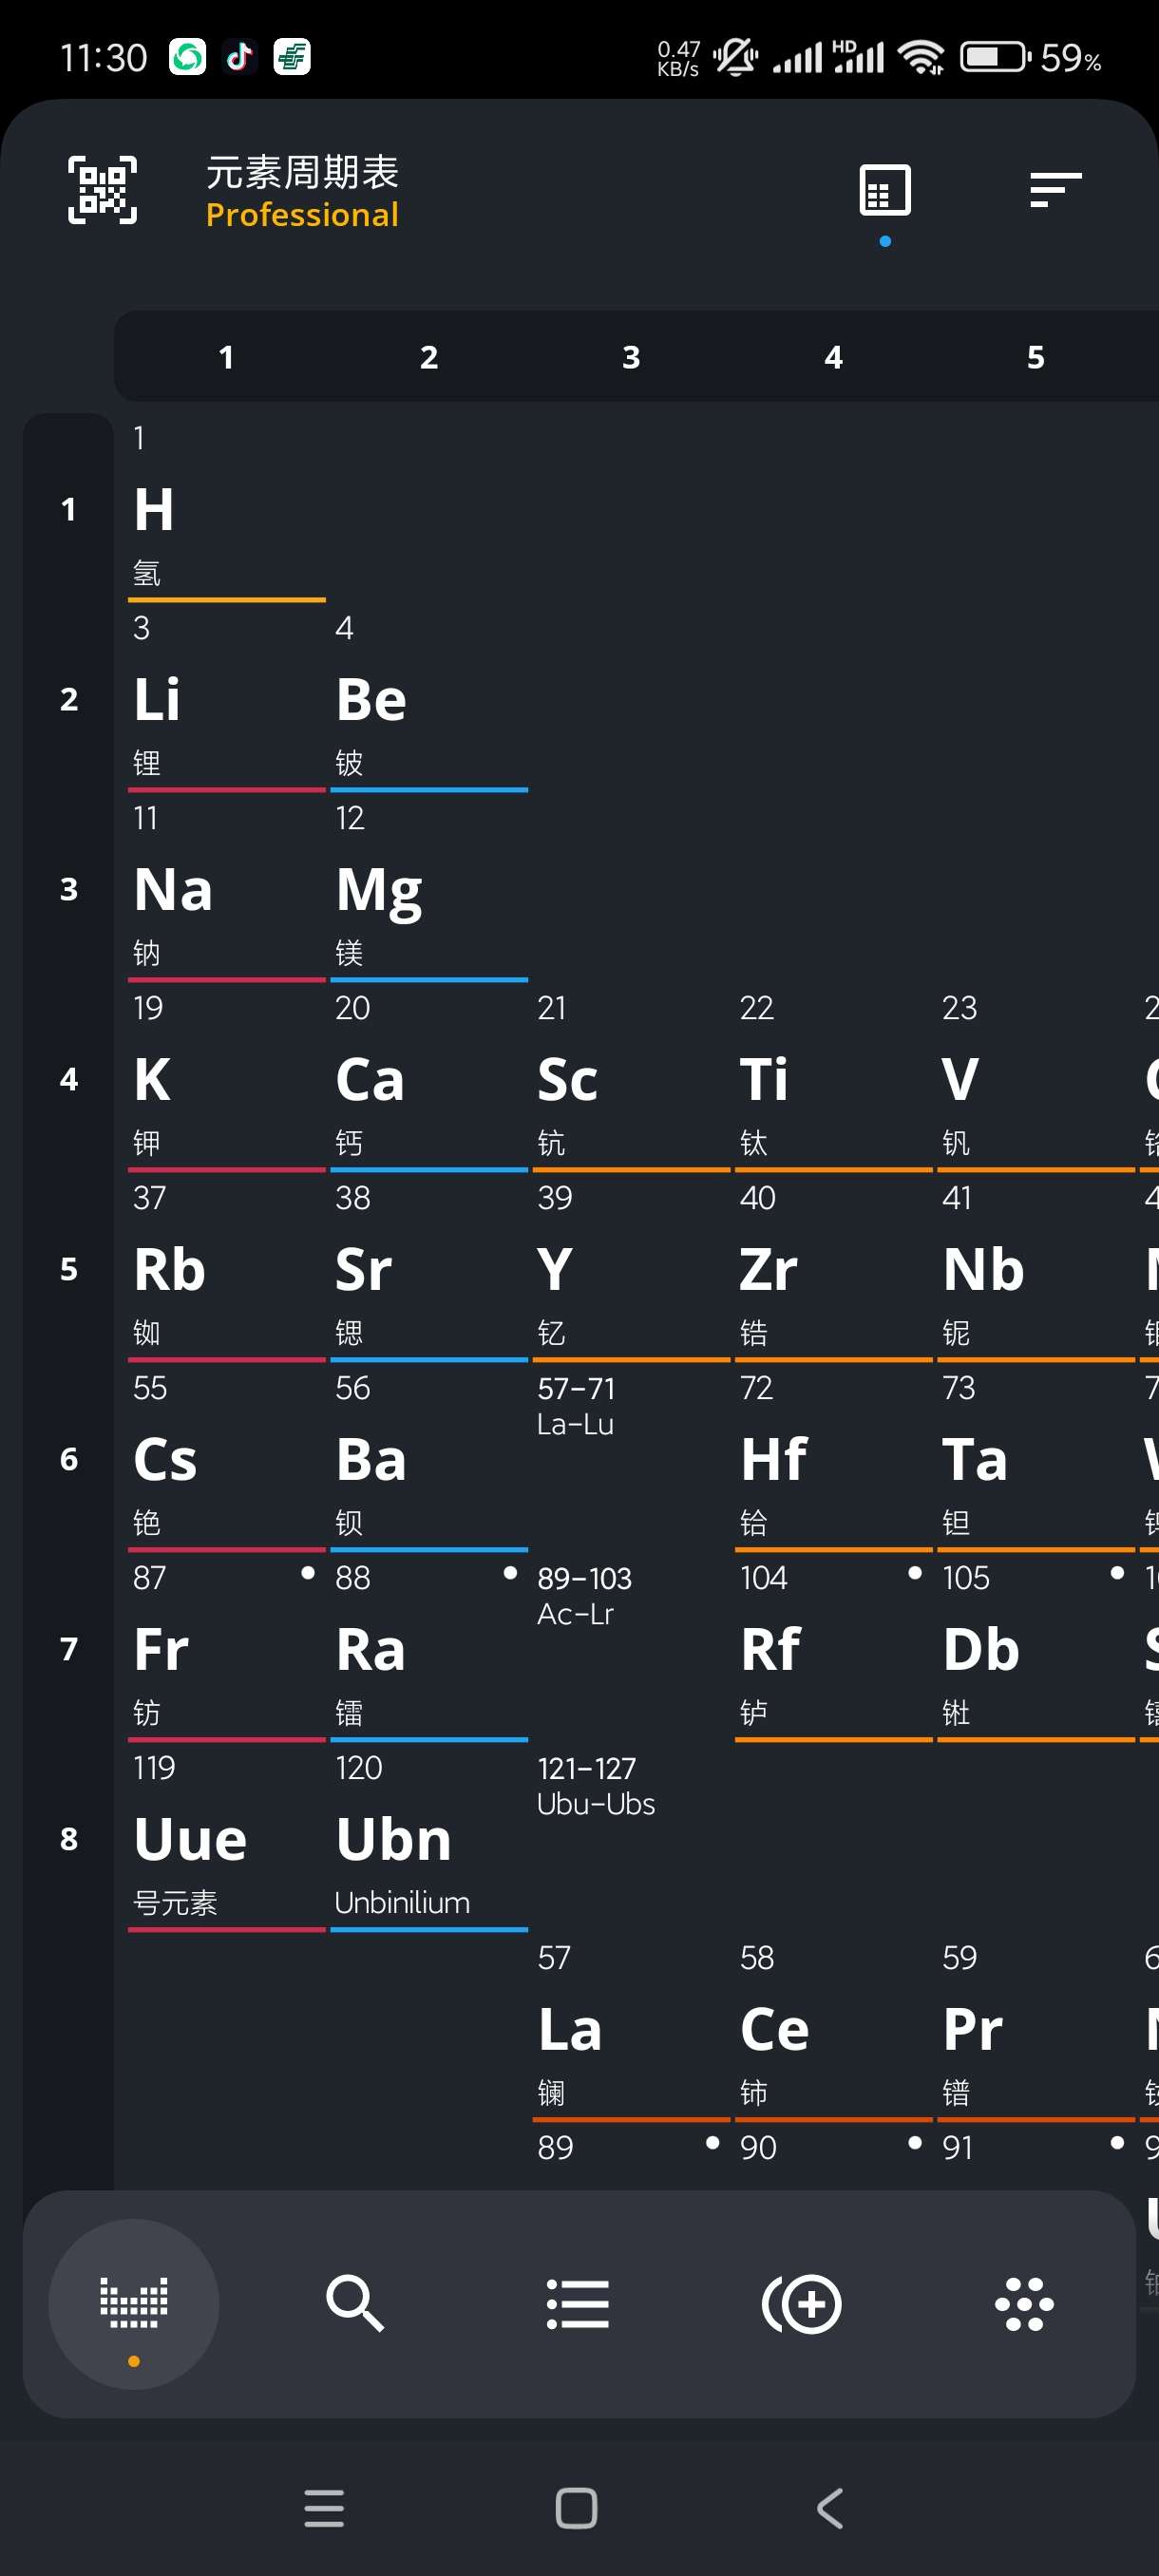
Task: Tap Android back navigation arrow
Action: (x=830, y=2508)
